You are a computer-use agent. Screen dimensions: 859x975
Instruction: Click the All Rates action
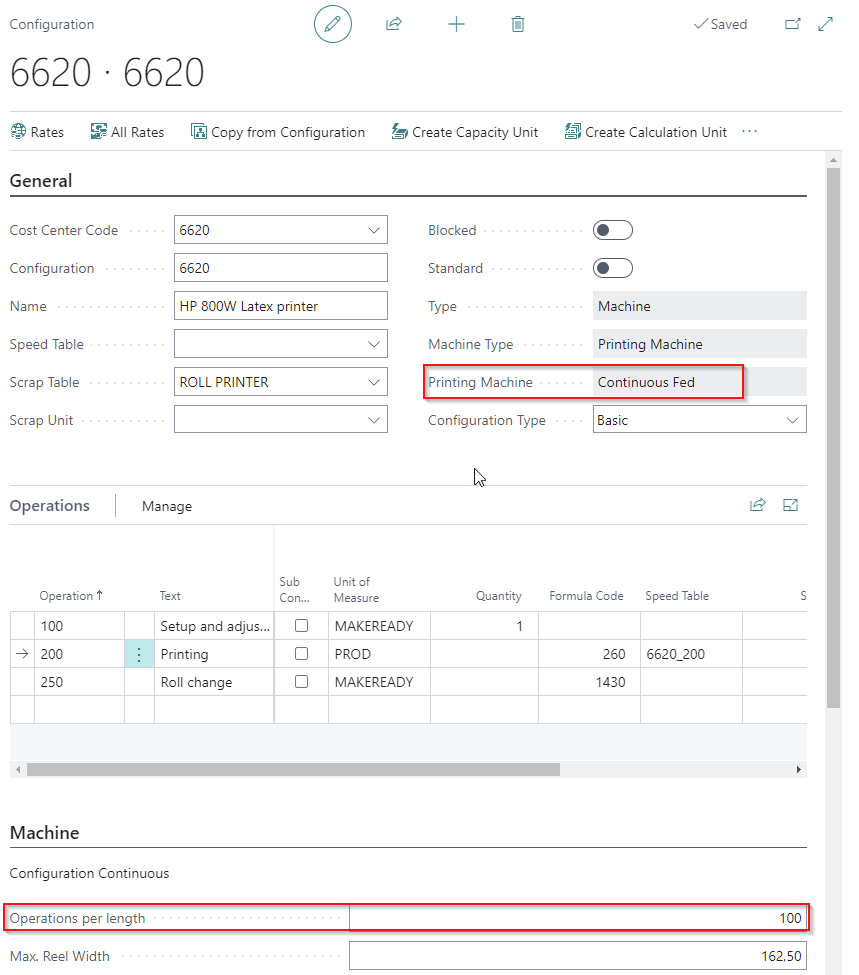pyautogui.click(x=127, y=131)
